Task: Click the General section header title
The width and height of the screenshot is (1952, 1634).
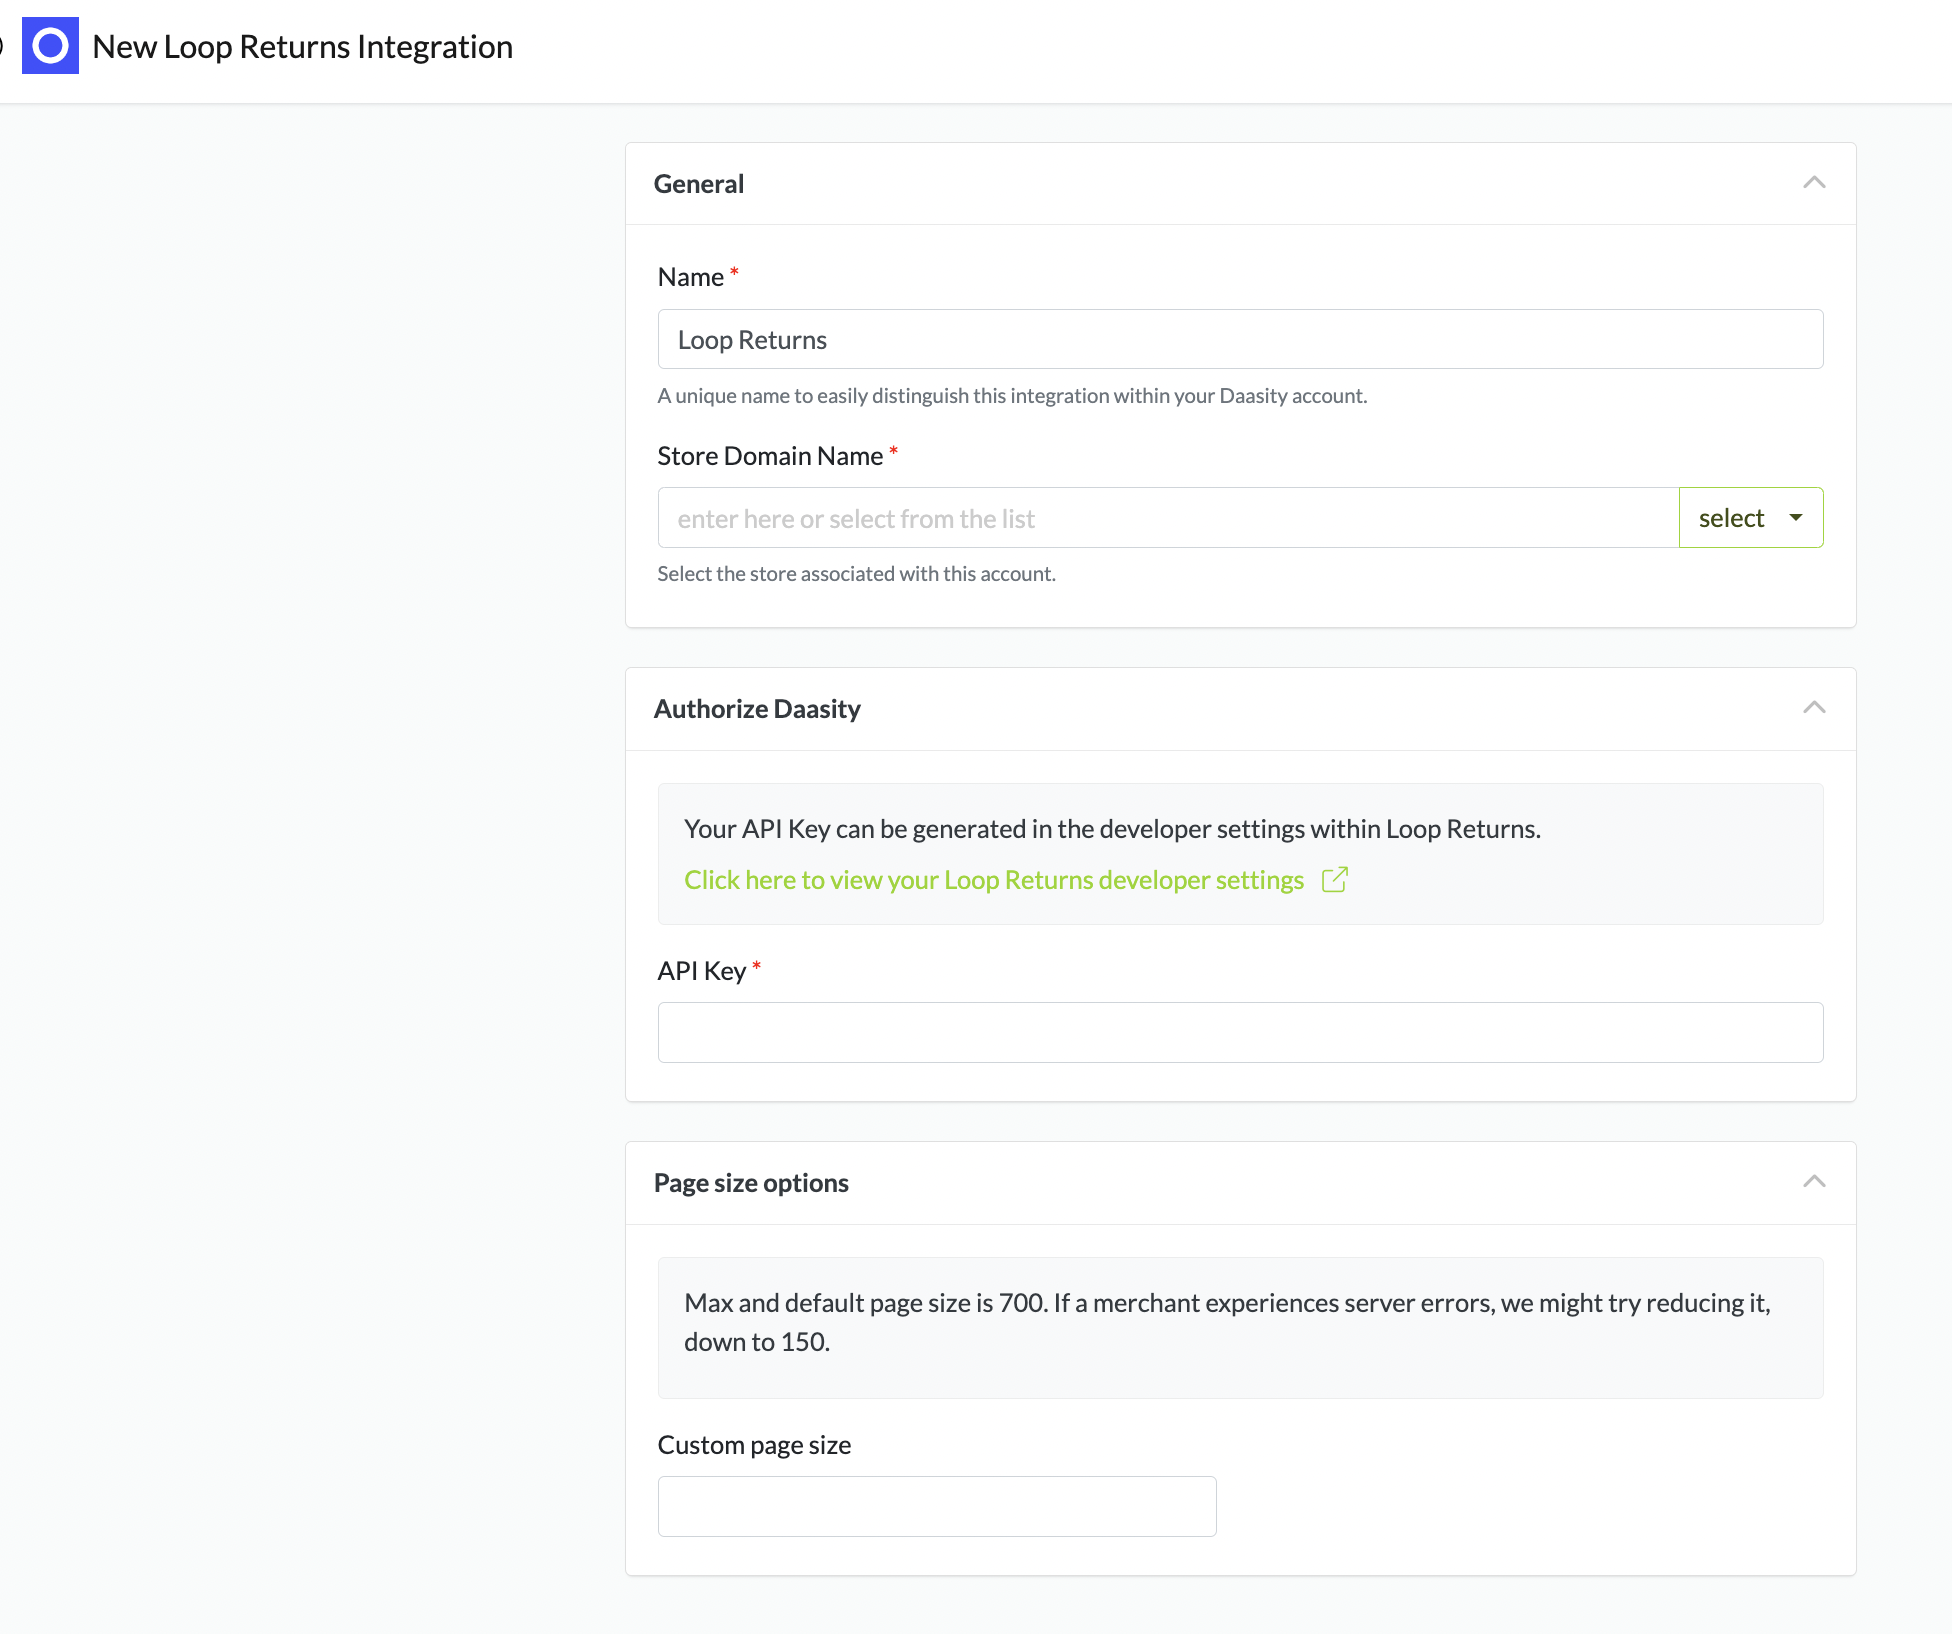Action: click(x=699, y=184)
